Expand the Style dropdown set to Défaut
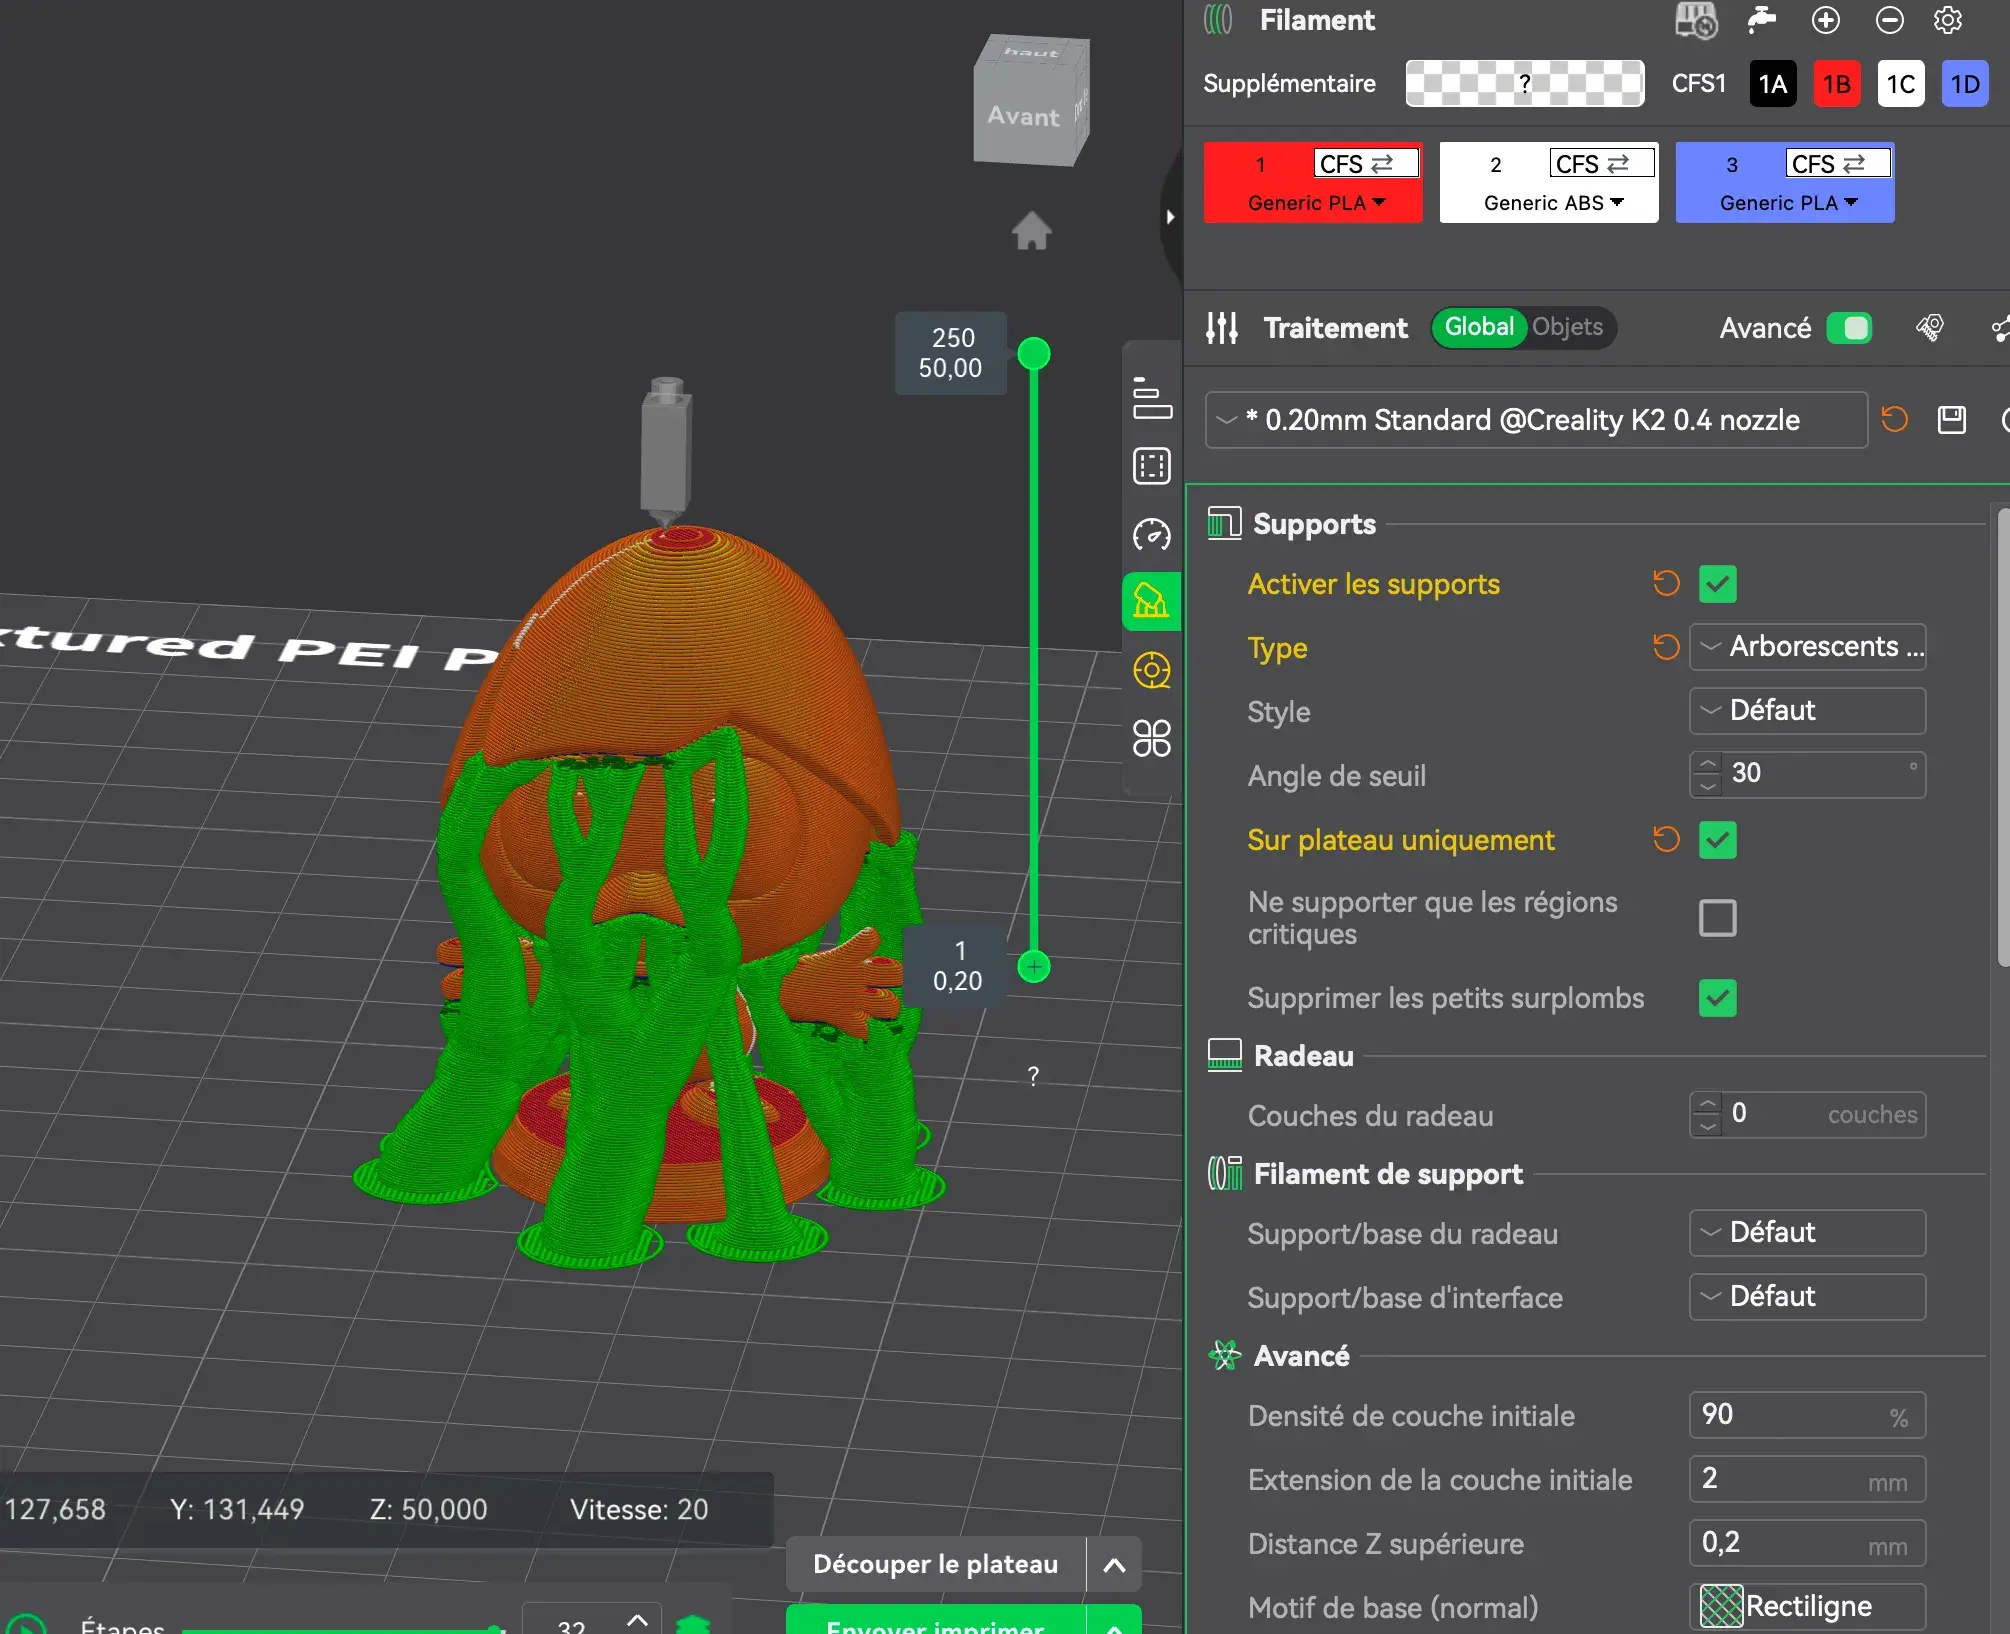Viewport: 2010px width, 1634px height. pos(1807,711)
